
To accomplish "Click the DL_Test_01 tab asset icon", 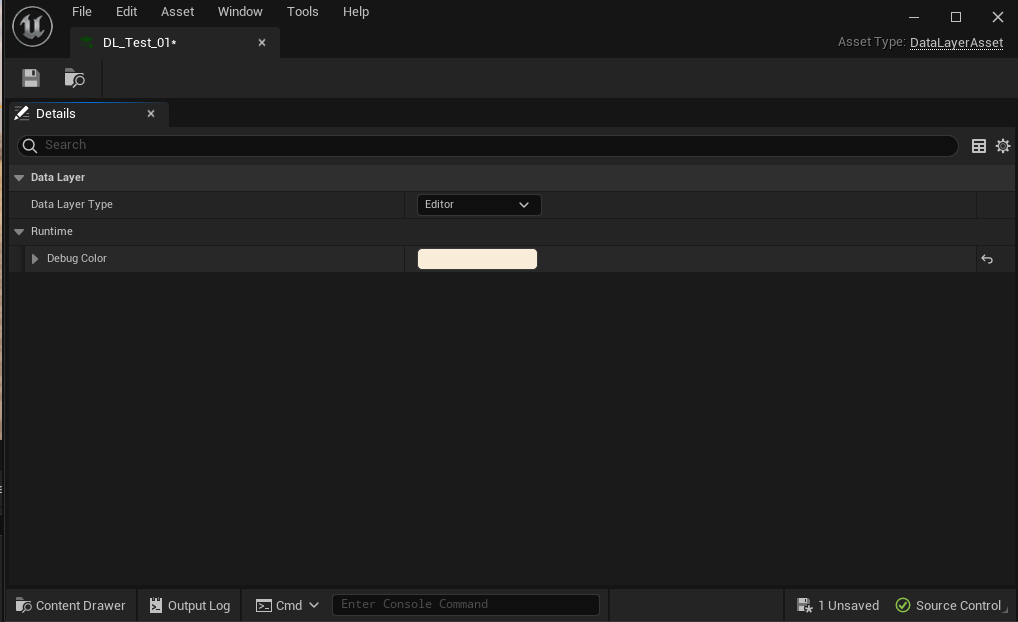I will [x=86, y=43].
